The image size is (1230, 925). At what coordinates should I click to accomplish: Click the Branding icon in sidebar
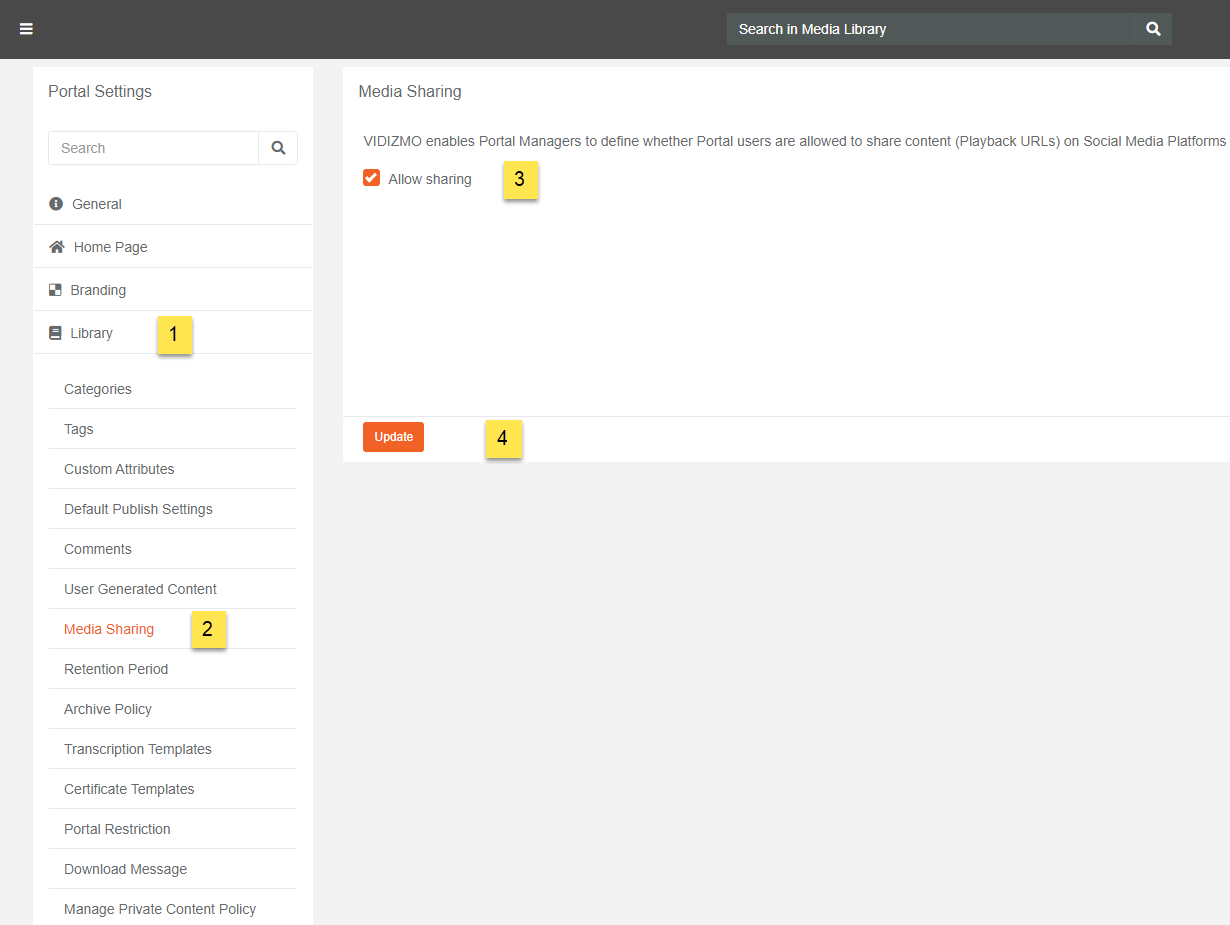[x=56, y=290]
